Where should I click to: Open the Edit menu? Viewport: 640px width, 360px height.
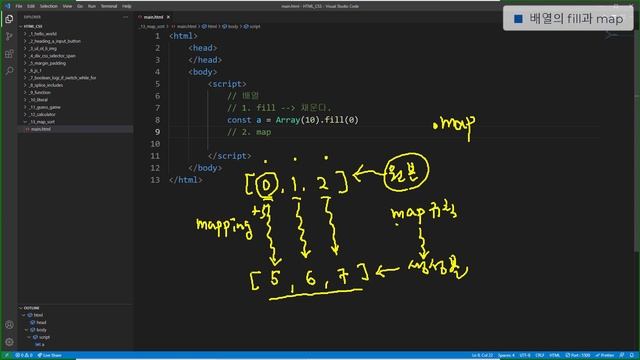tap(31, 6)
